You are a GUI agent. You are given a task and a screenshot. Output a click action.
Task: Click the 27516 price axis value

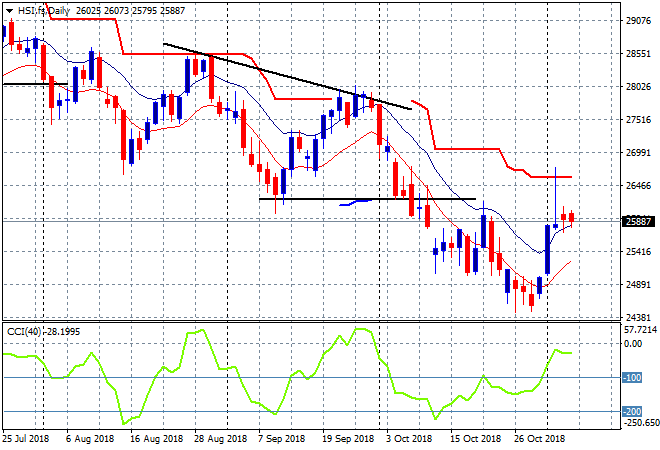click(639, 120)
